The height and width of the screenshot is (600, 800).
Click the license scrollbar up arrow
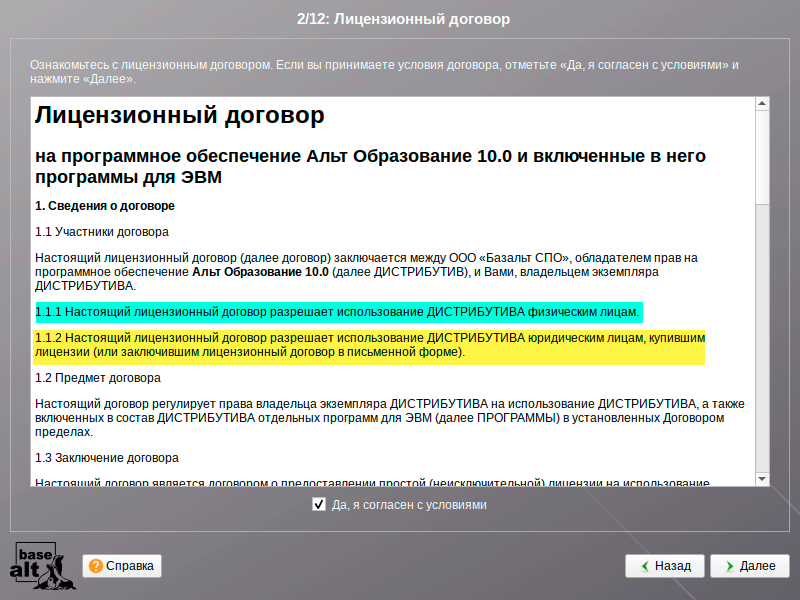[x=762, y=104]
